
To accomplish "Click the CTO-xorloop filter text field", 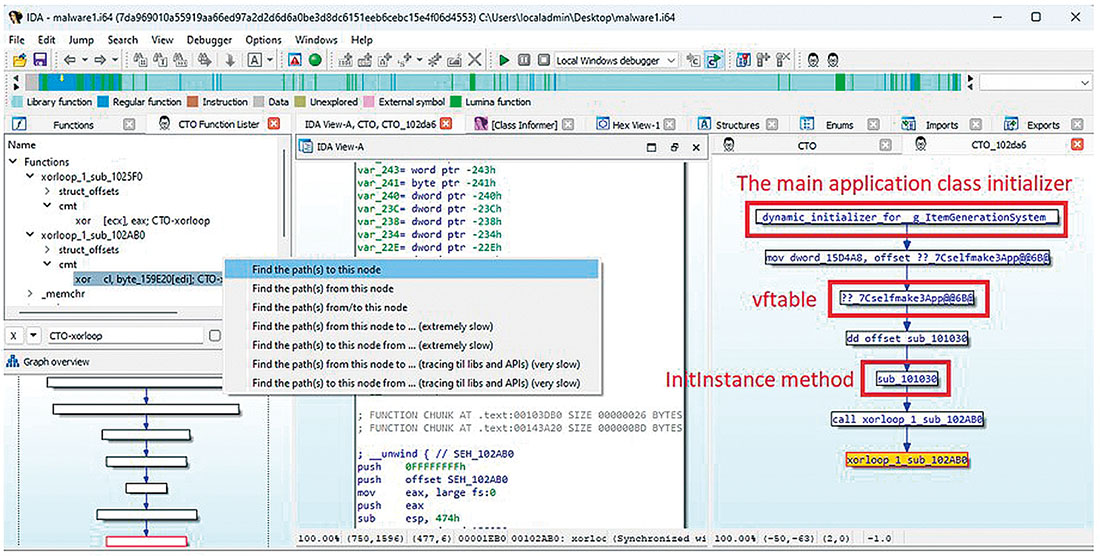I will pyautogui.click(x=120, y=336).
